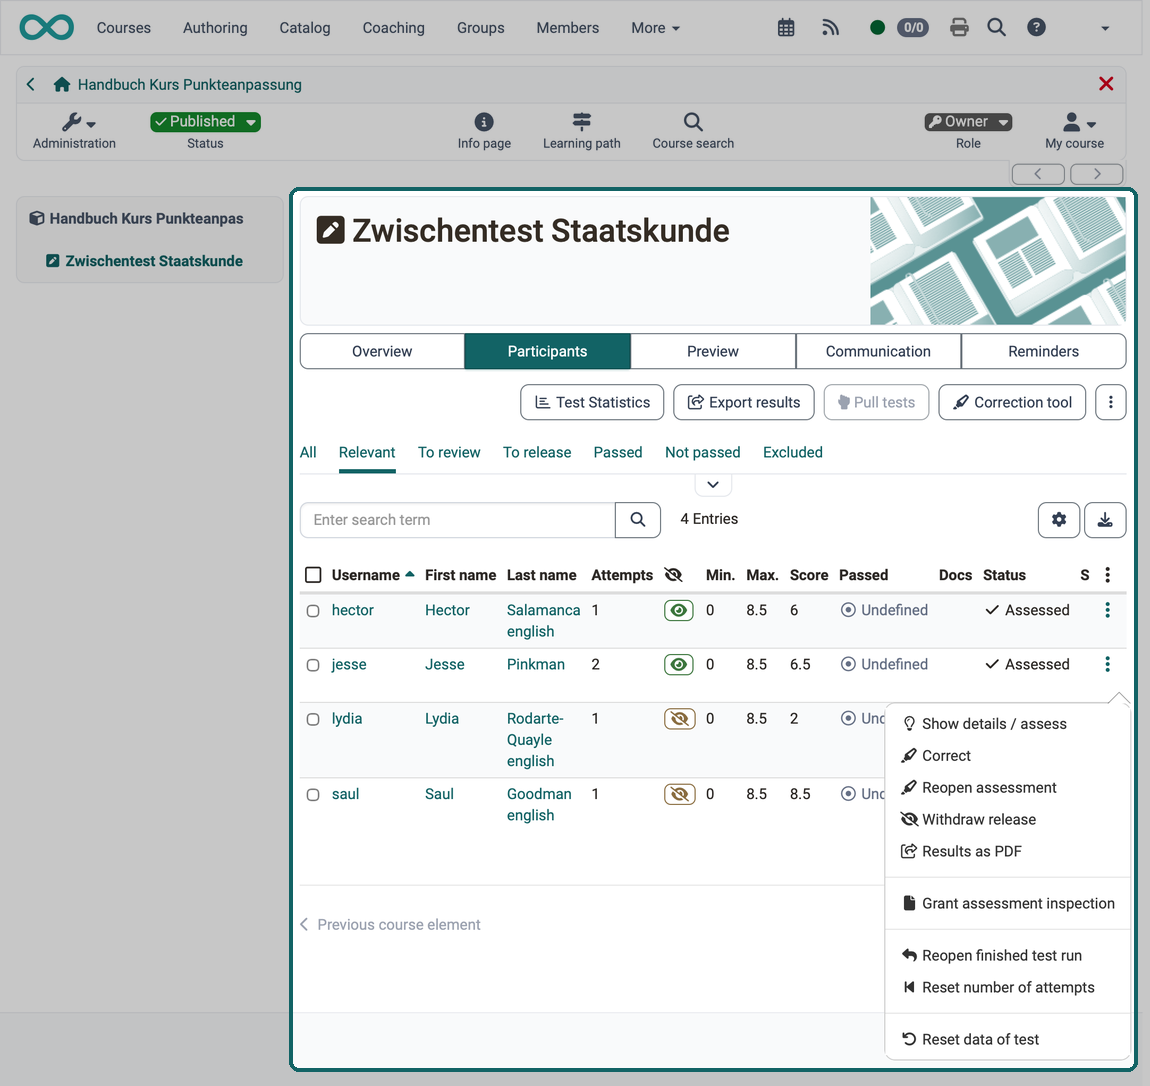The height and width of the screenshot is (1086, 1150).
Task: Open the Administration dropdown
Action: [74, 131]
